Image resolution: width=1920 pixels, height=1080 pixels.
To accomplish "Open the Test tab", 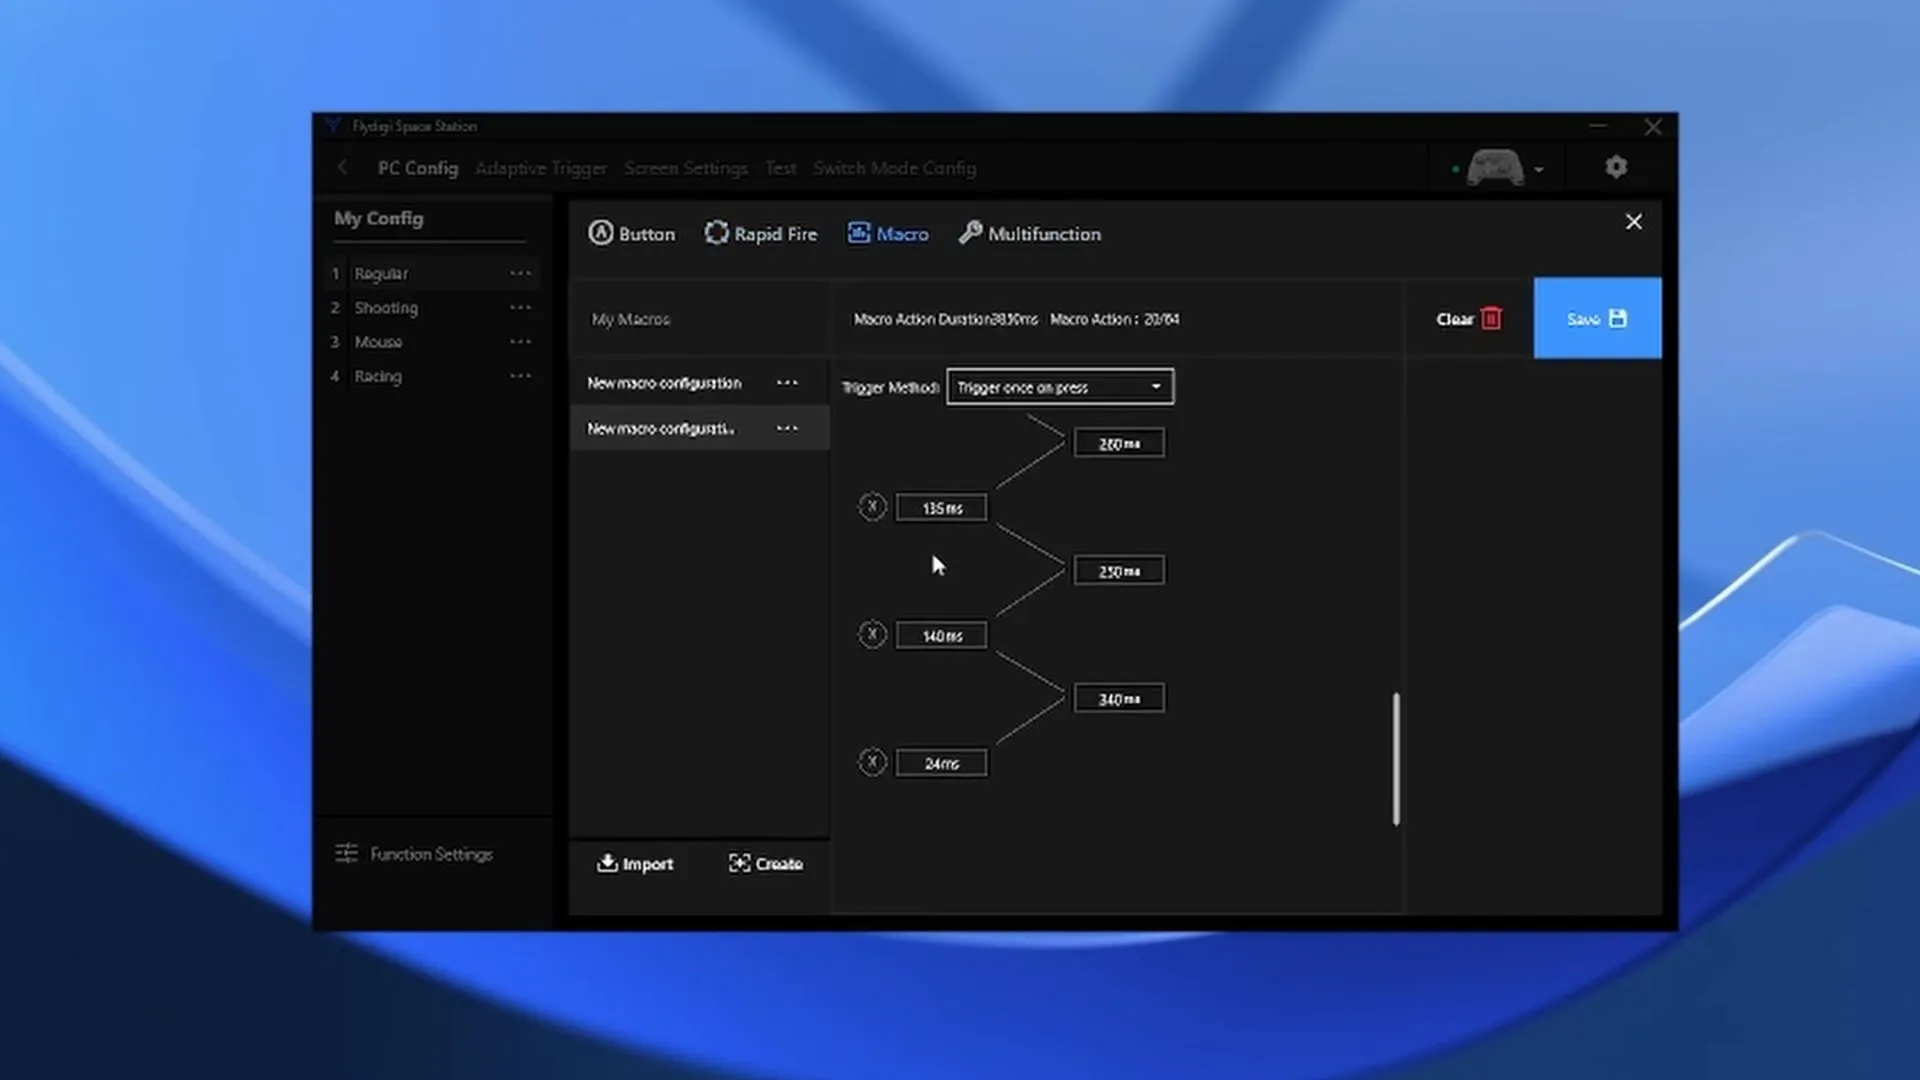I will [x=781, y=168].
